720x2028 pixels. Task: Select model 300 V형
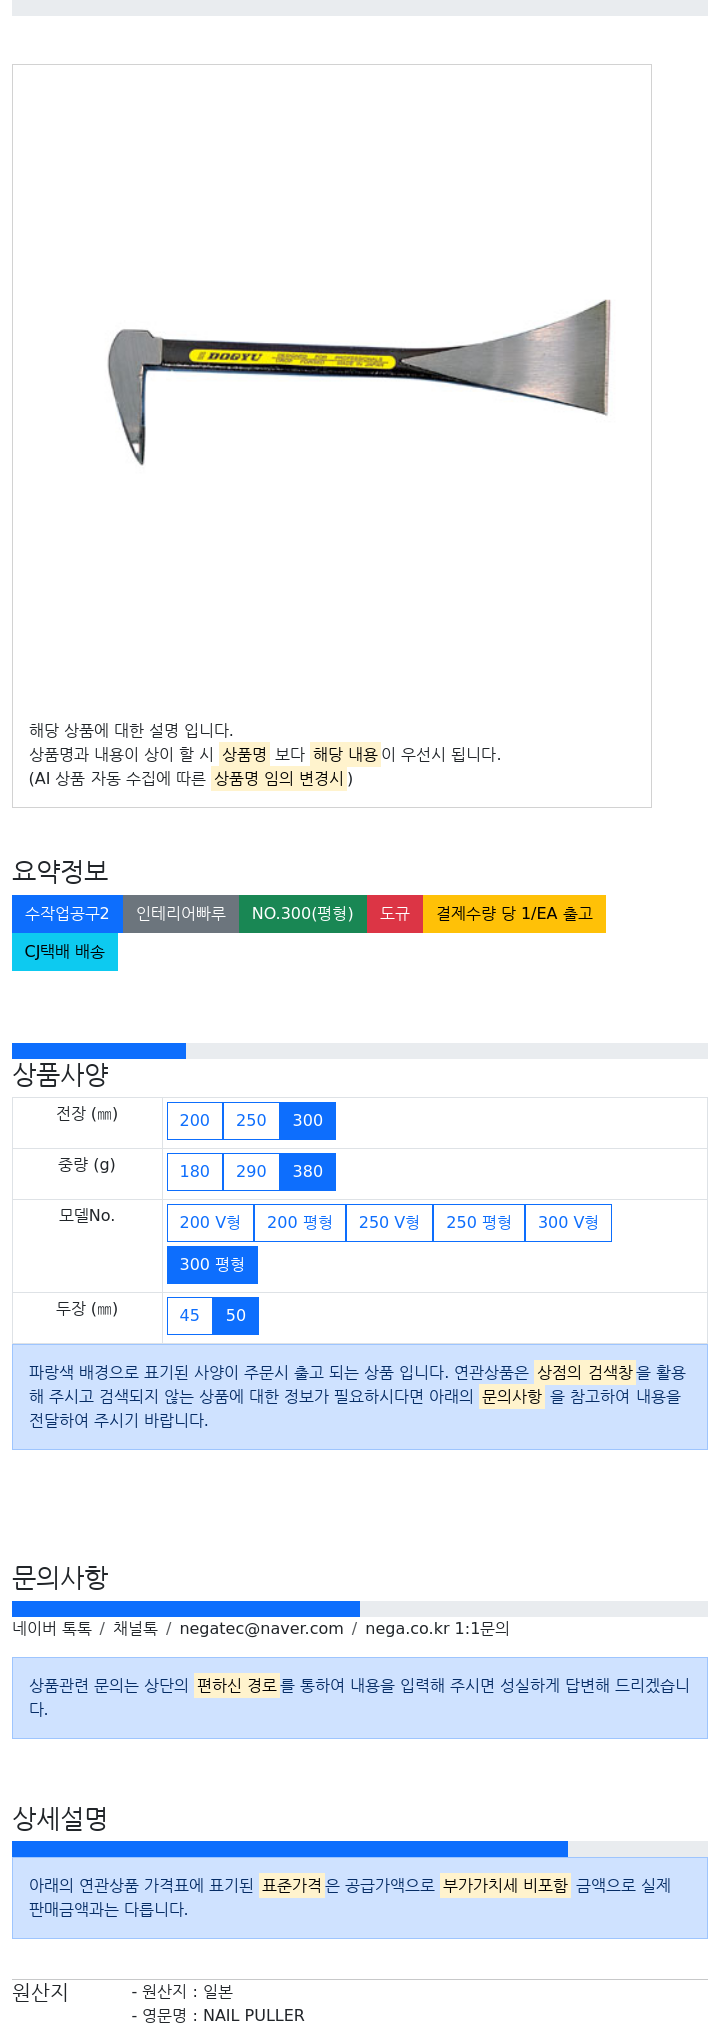pos(568,1222)
